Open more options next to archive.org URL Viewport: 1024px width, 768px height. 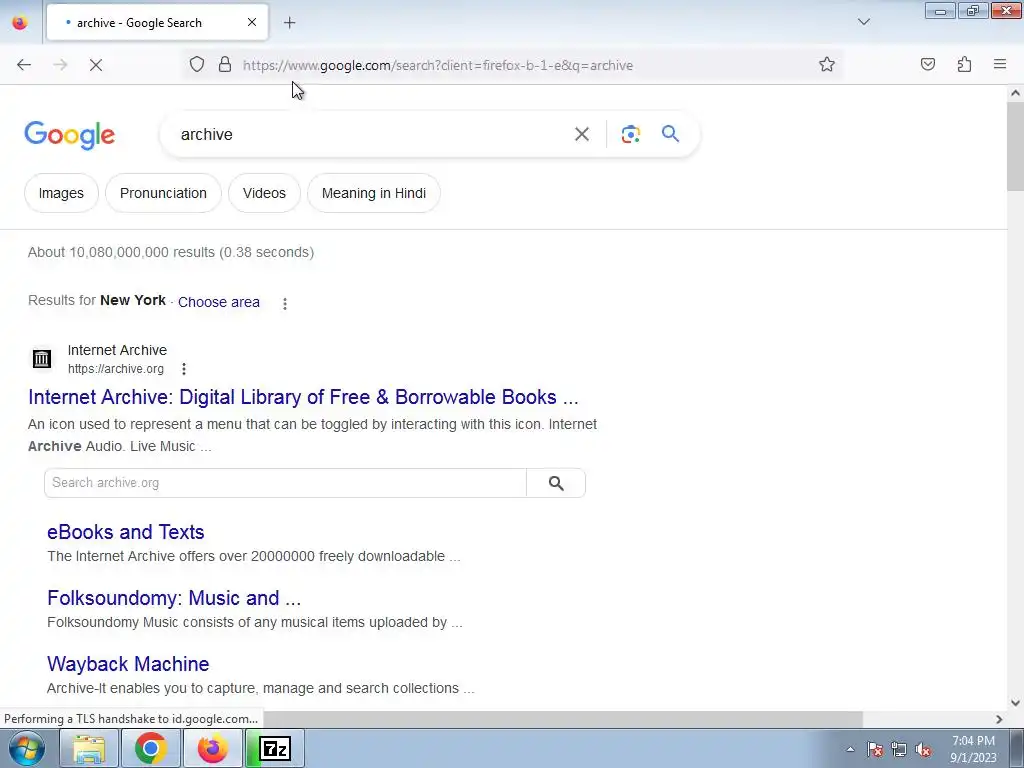click(x=184, y=369)
